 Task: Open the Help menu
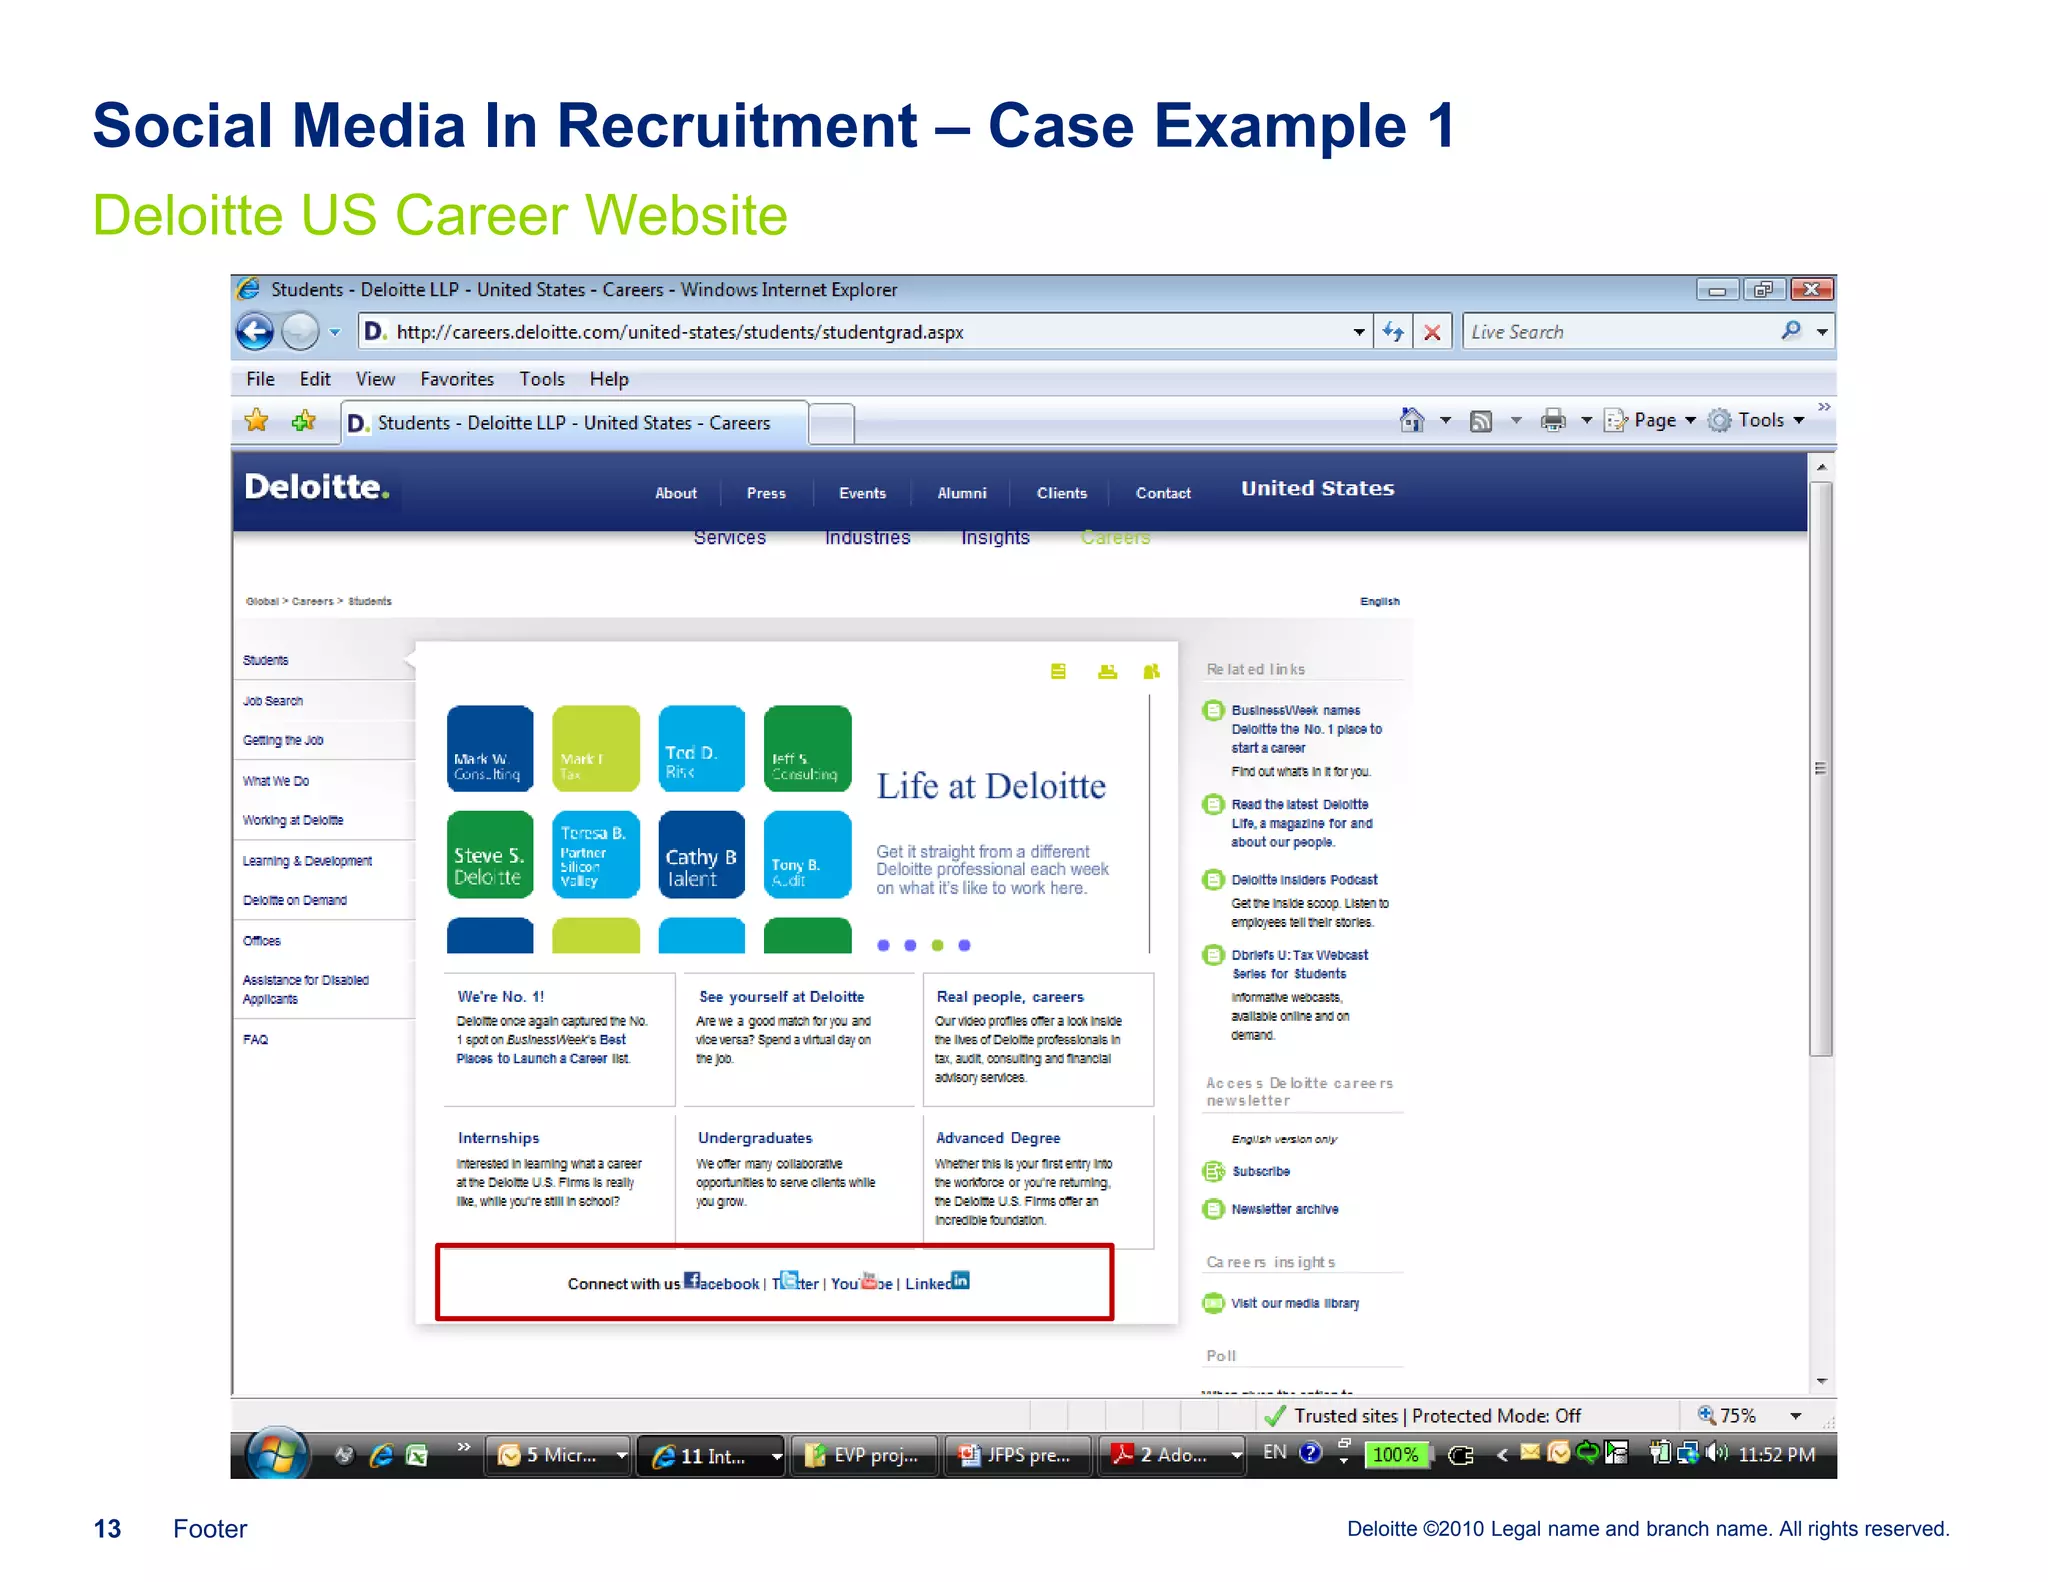pyautogui.click(x=609, y=379)
